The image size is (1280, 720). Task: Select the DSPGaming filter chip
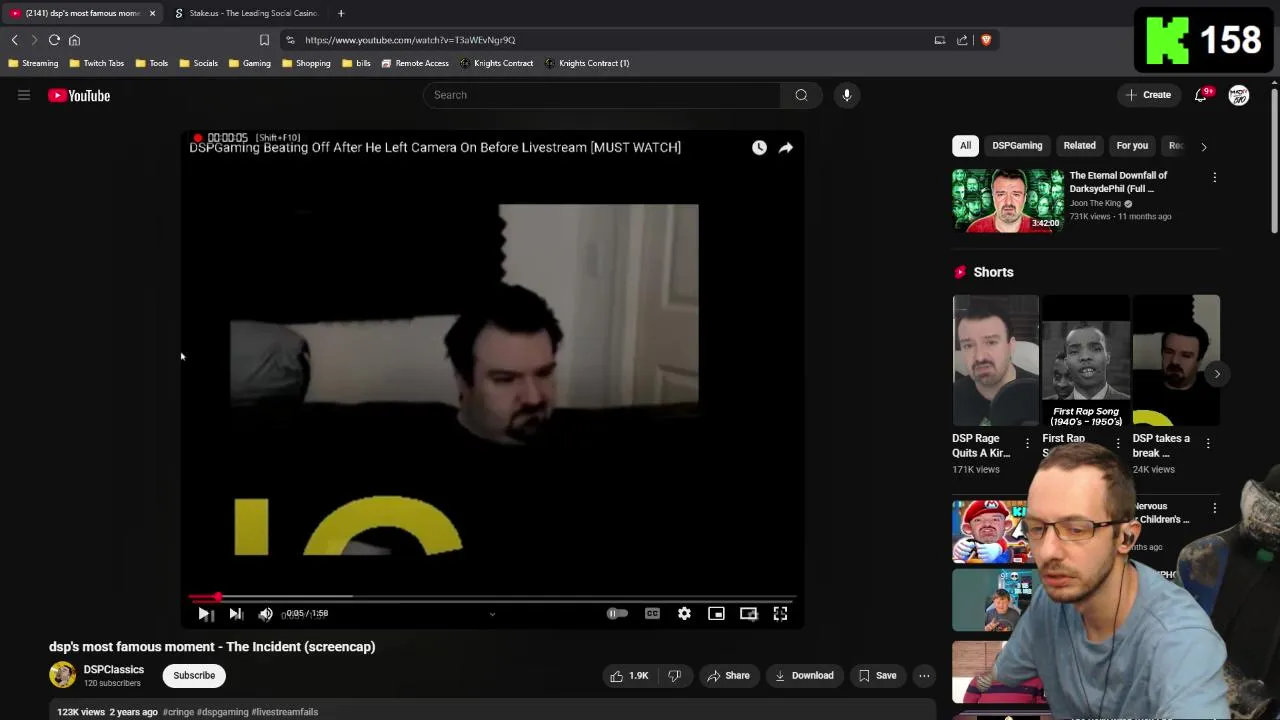coord(1017,146)
